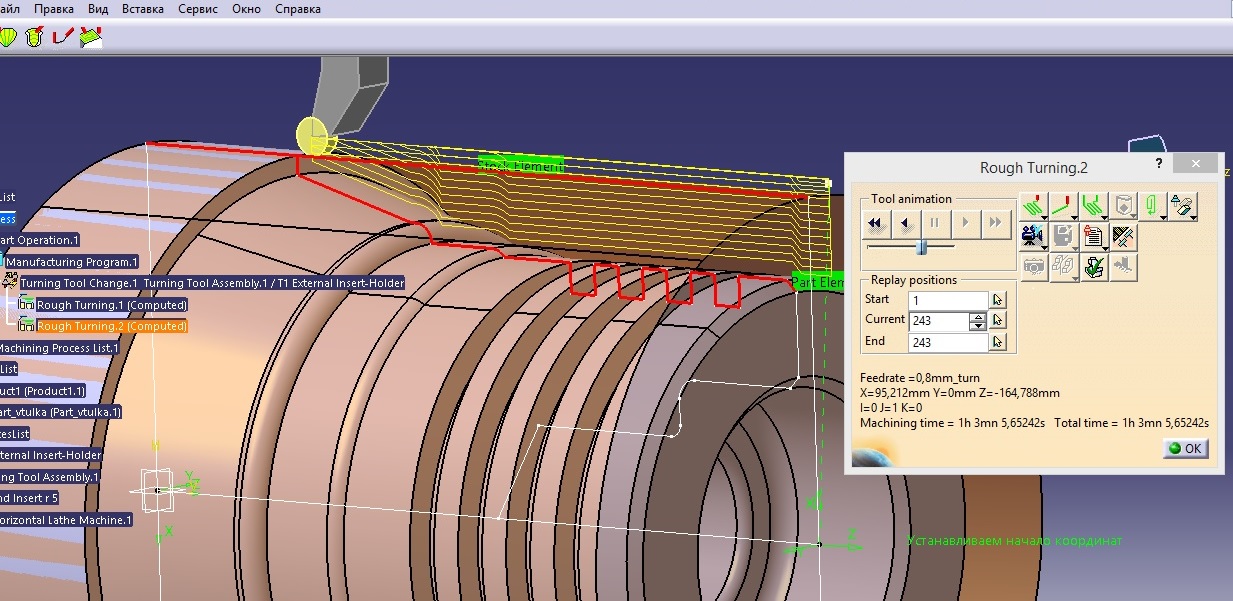Click the red-arrow toolpath icon in top toolbar

click(x=63, y=37)
